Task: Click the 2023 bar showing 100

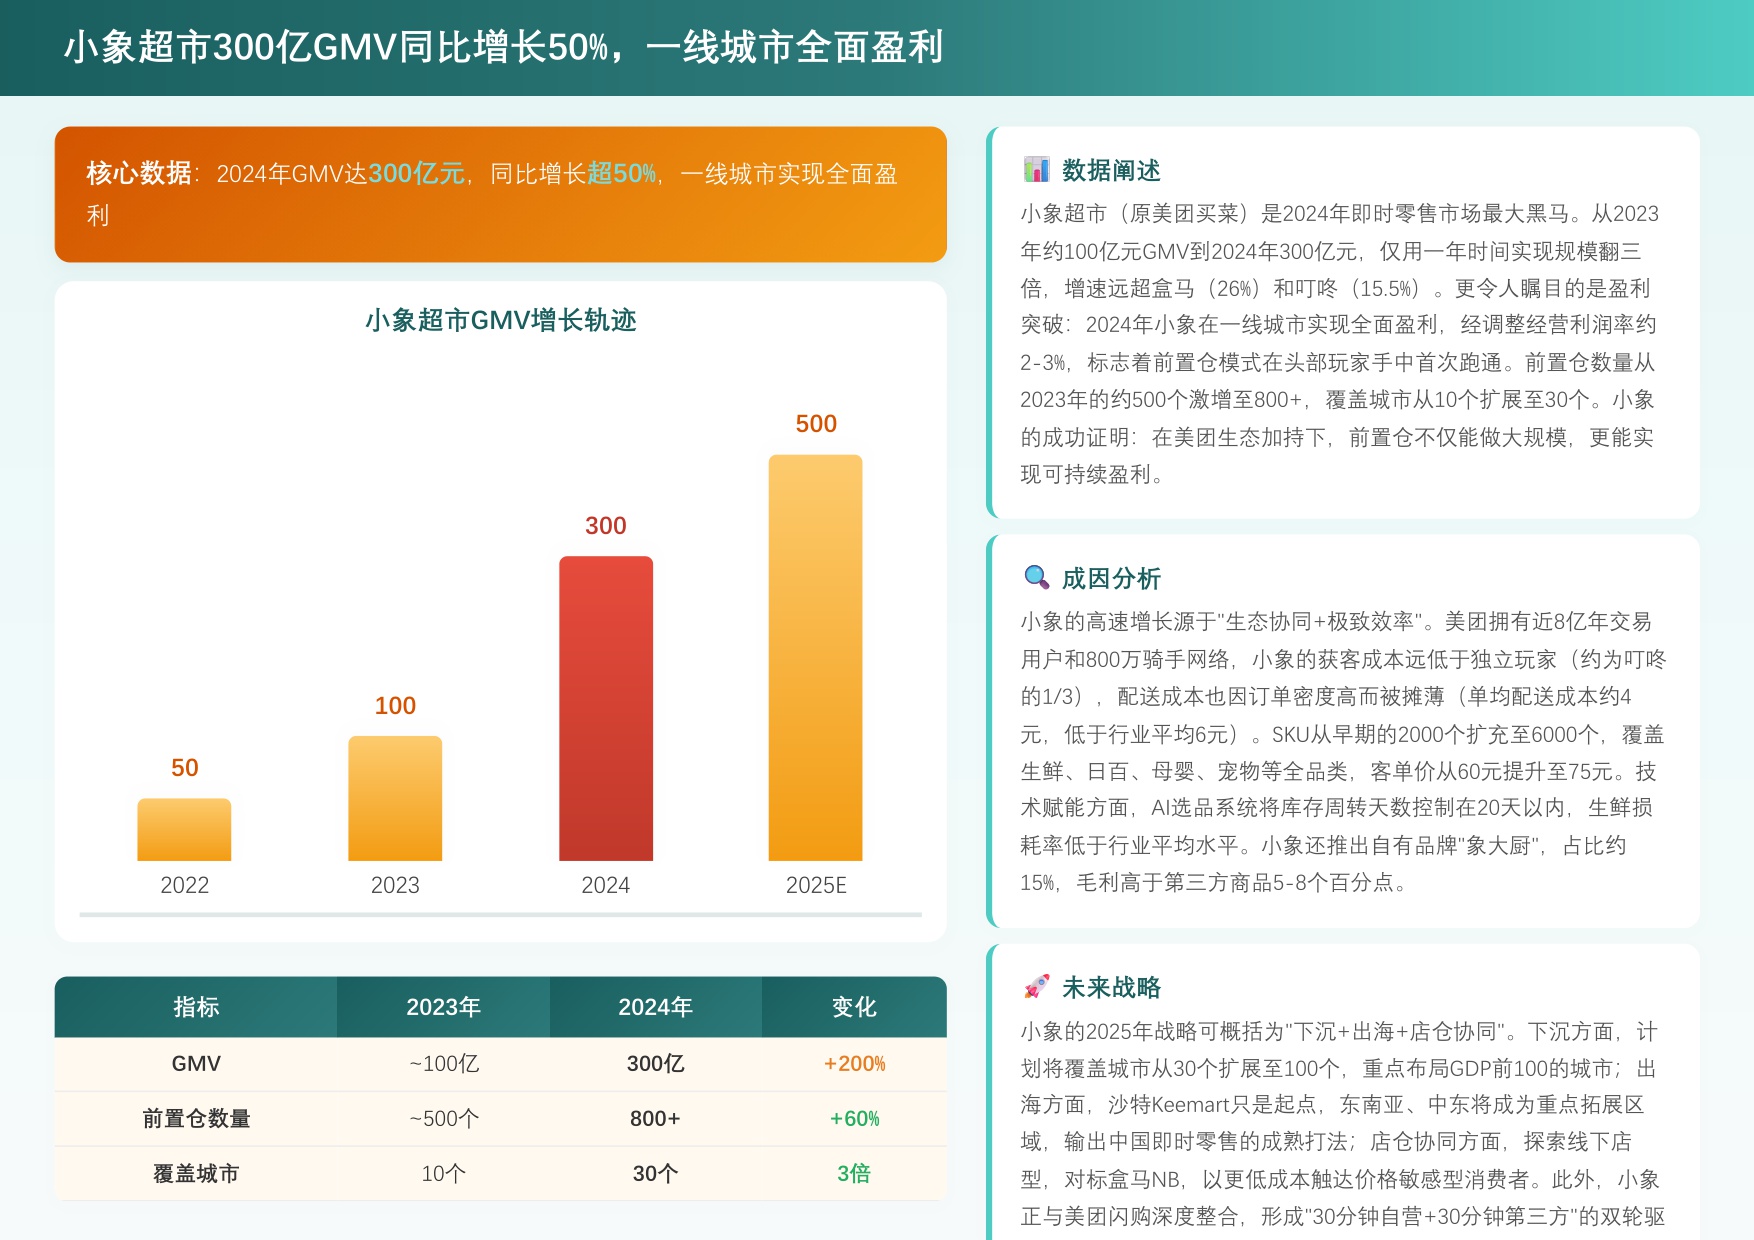Action: coord(395,800)
